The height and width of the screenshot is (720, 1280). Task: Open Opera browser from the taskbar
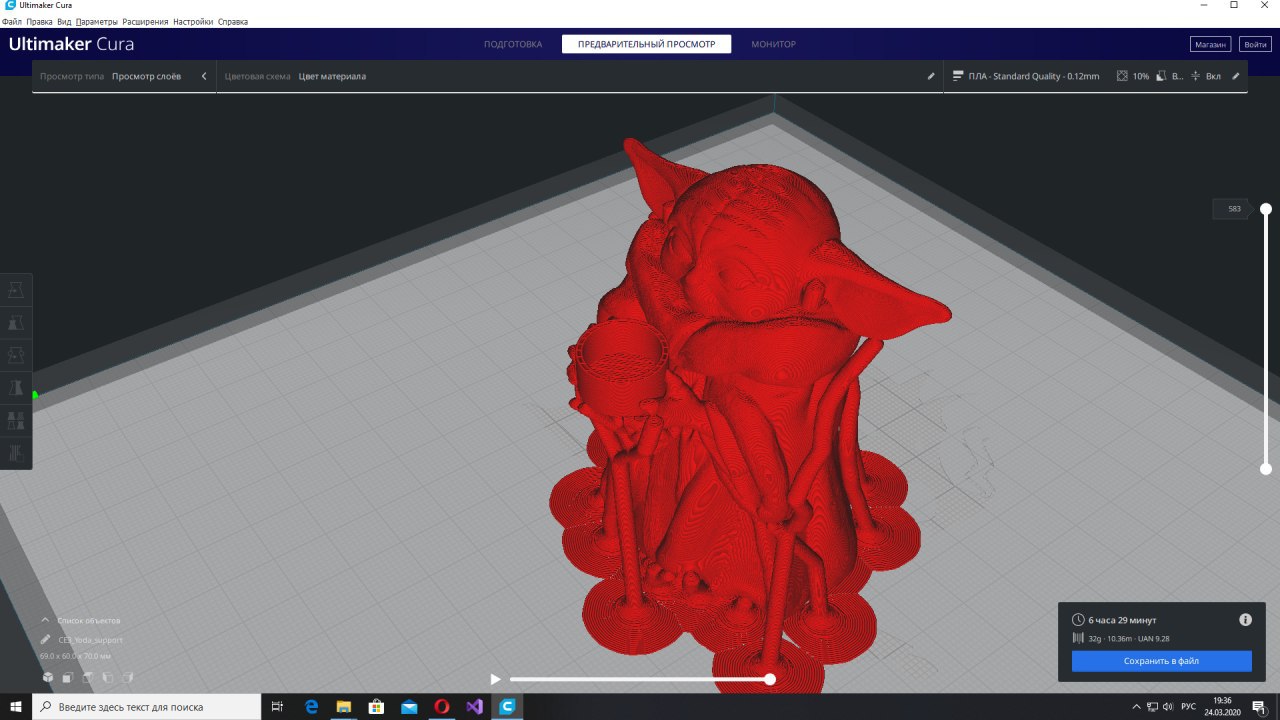click(442, 706)
